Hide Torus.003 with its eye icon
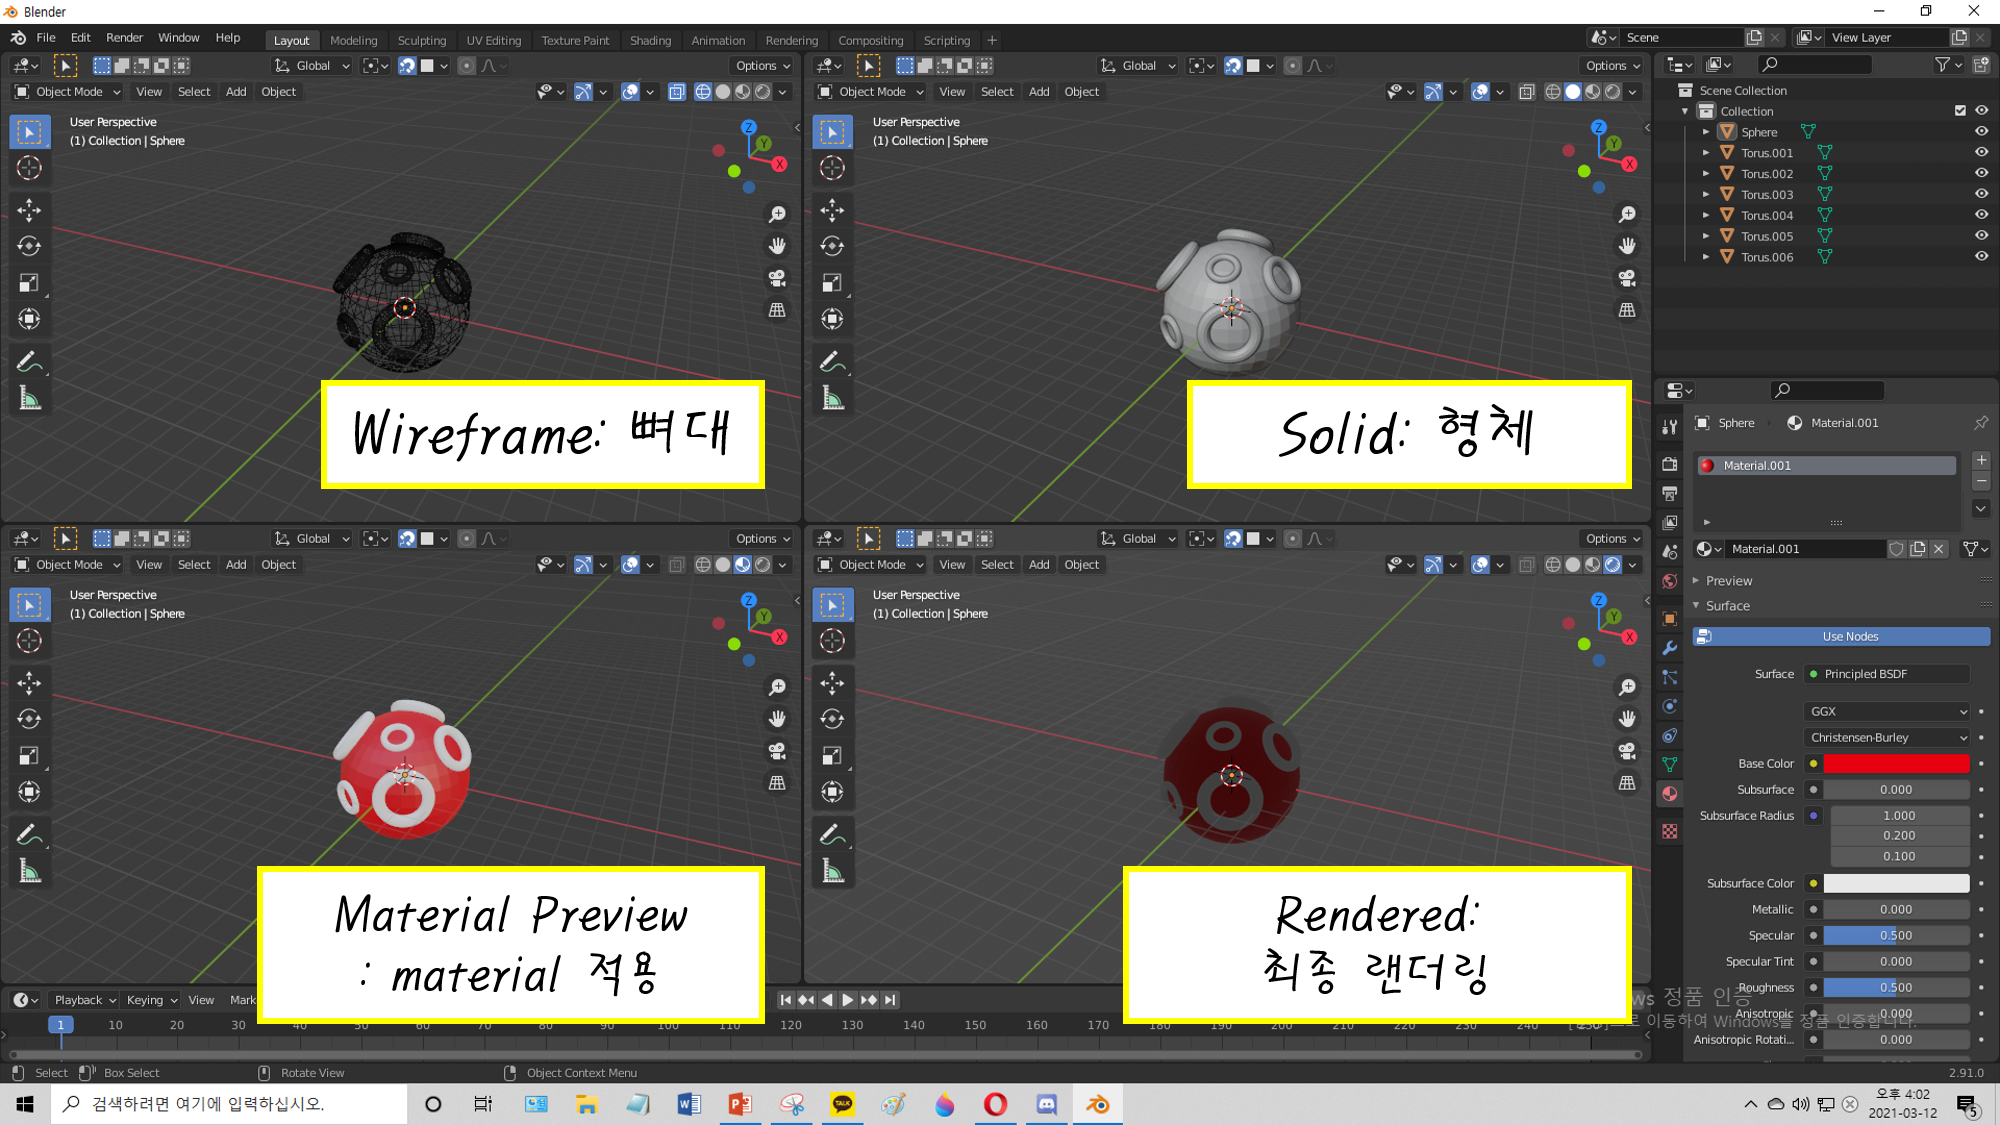The image size is (2000, 1125). (1981, 194)
